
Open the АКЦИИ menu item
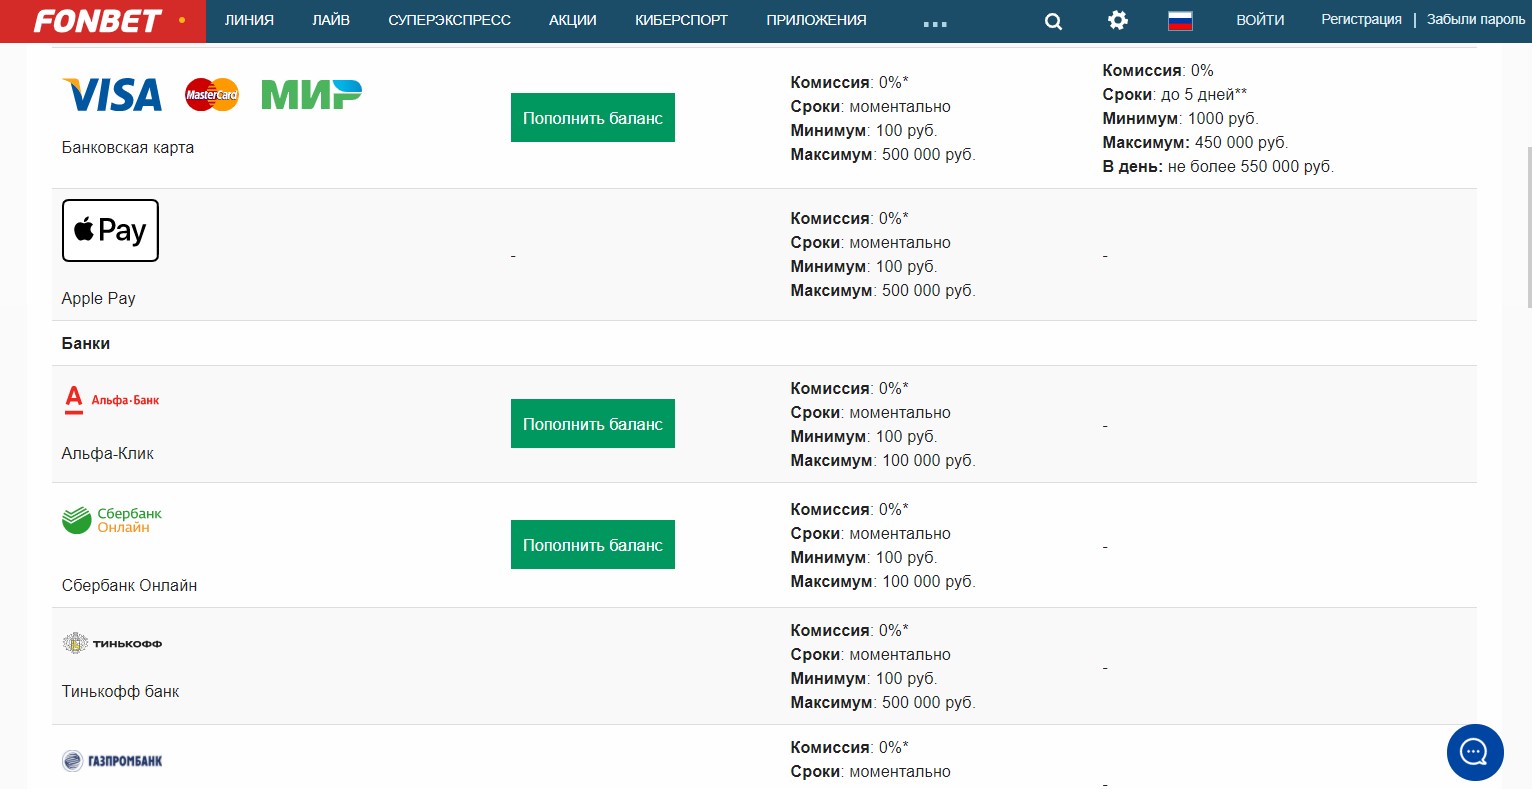pos(573,20)
